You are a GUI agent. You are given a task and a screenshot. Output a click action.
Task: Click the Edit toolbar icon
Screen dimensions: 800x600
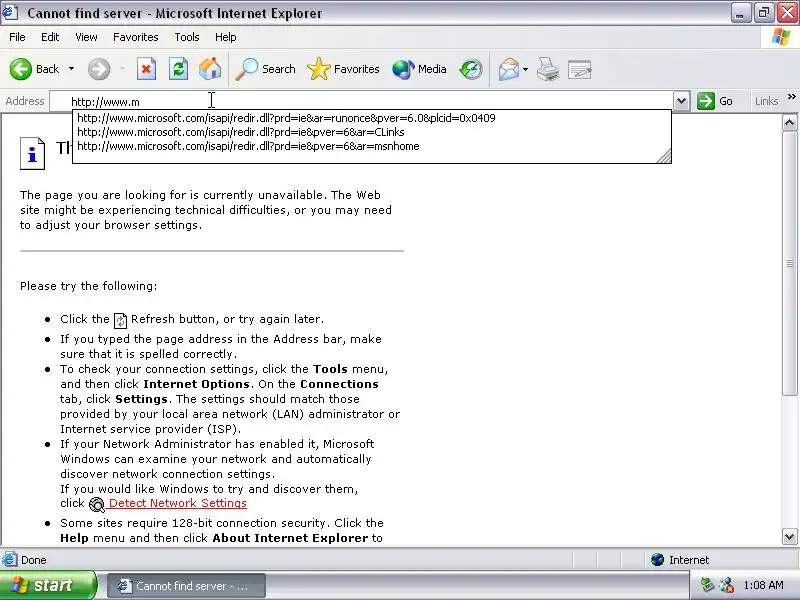pos(580,69)
